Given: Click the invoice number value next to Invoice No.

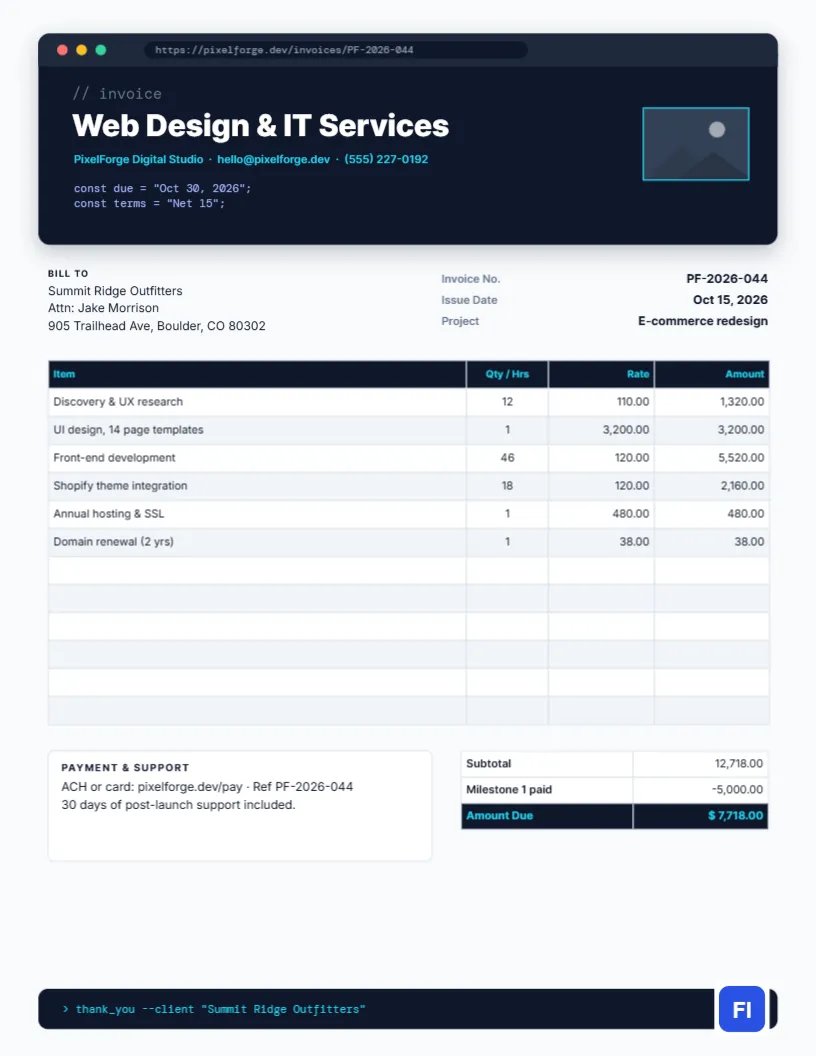Looking at the screenshot, I should click(x=726, y=279).
